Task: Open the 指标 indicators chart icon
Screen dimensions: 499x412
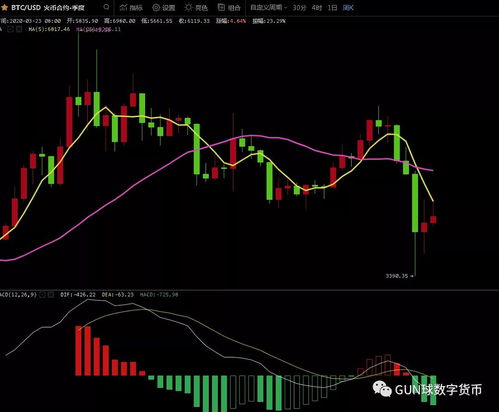Action: click(x=124, y=7)
